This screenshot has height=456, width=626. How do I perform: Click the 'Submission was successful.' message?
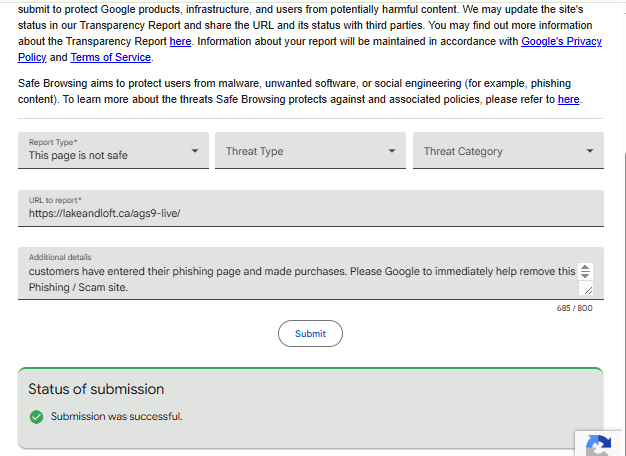tap(116, 416)
